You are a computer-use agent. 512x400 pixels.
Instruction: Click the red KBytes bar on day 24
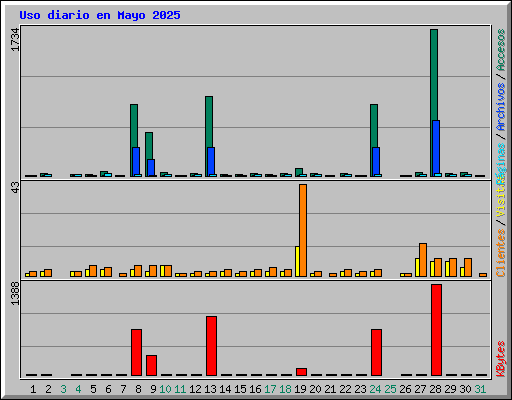tap(376, 352)
